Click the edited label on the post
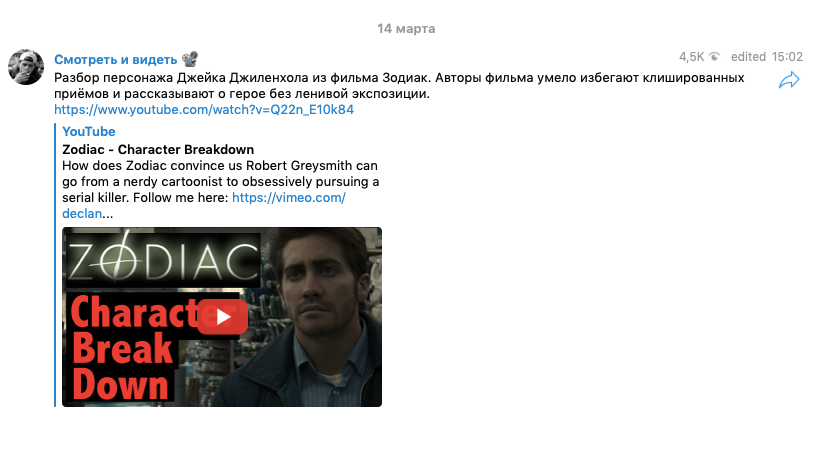Screen dimensions: 815x459 pyautogui.click(x=748, y=57)
